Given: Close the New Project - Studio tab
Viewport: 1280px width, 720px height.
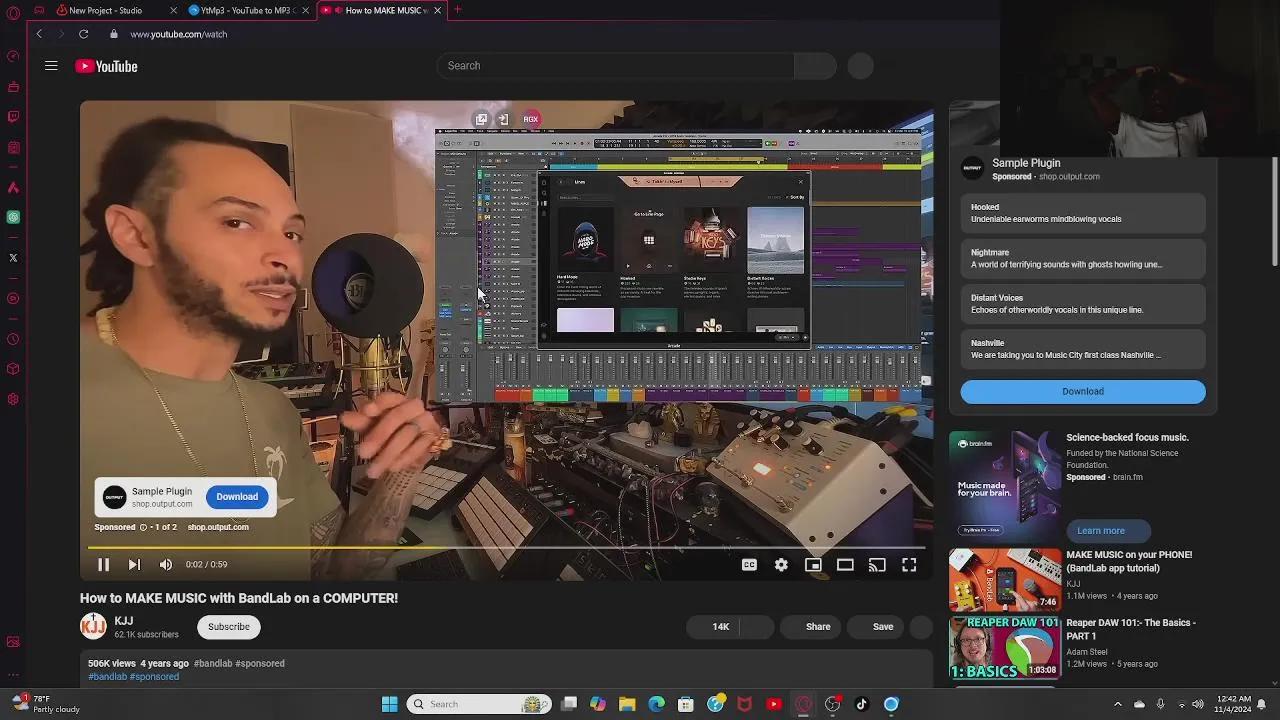Looking at the screenshot, I should point(173,10).
